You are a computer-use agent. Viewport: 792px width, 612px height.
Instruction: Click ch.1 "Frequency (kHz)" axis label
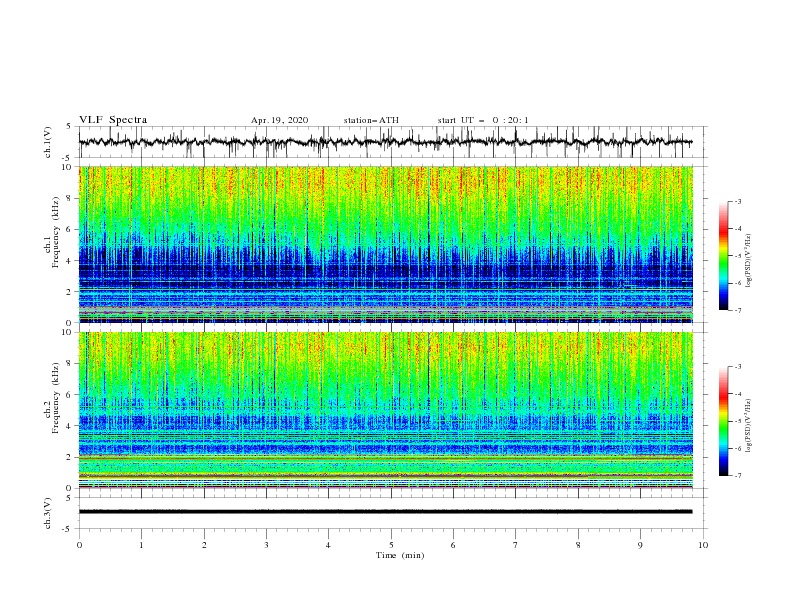click(56, 232)
